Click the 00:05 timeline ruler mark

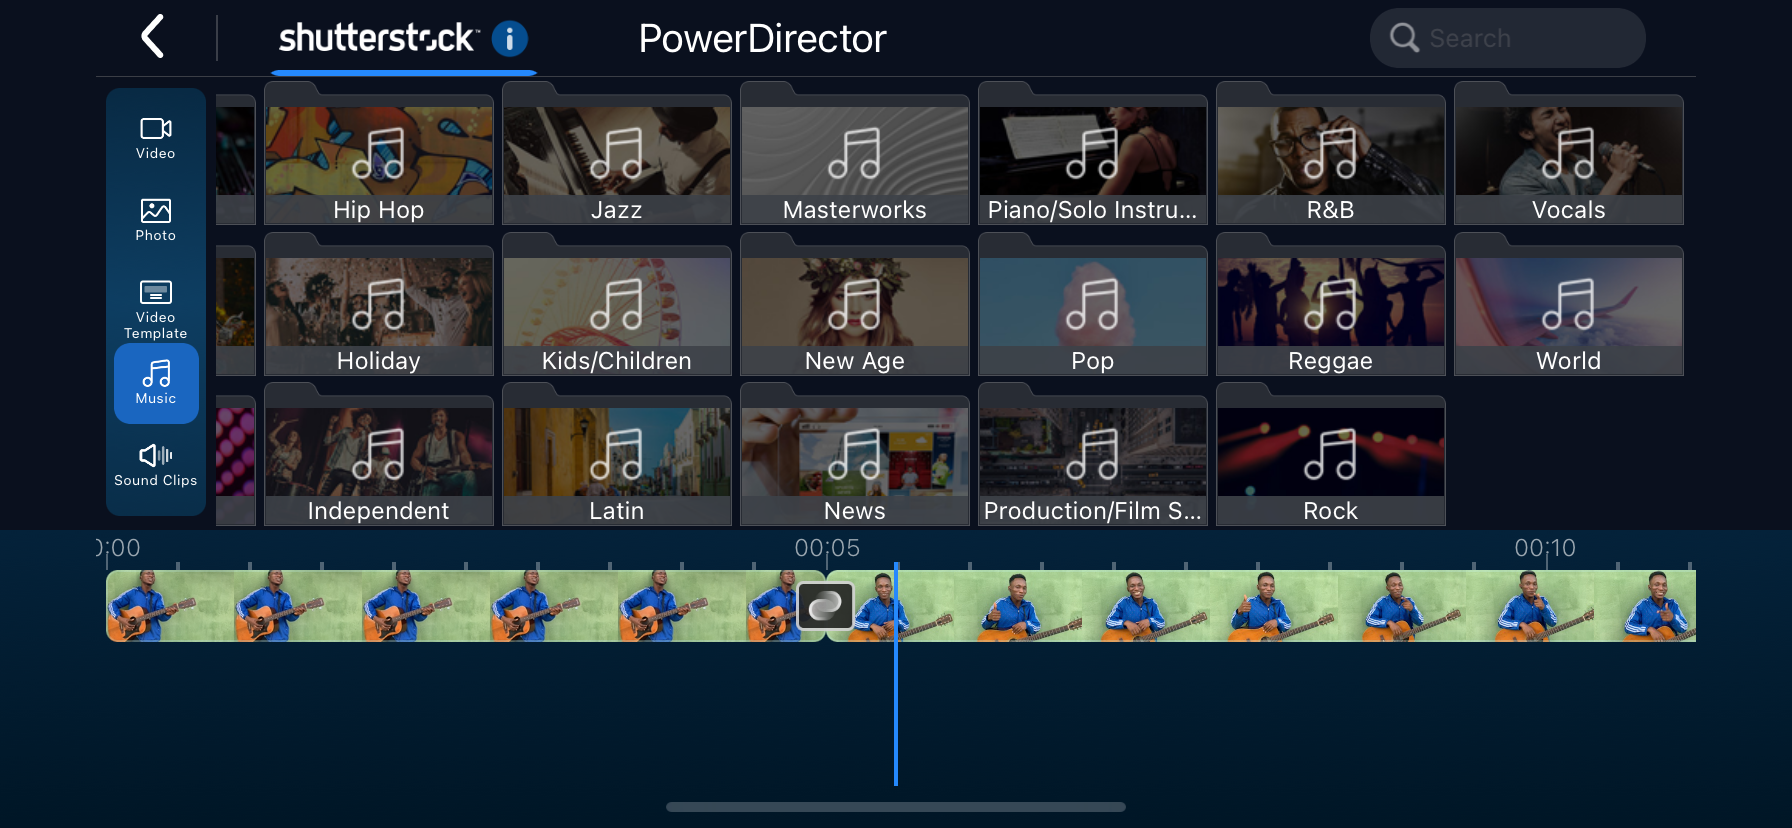(827, 548)
